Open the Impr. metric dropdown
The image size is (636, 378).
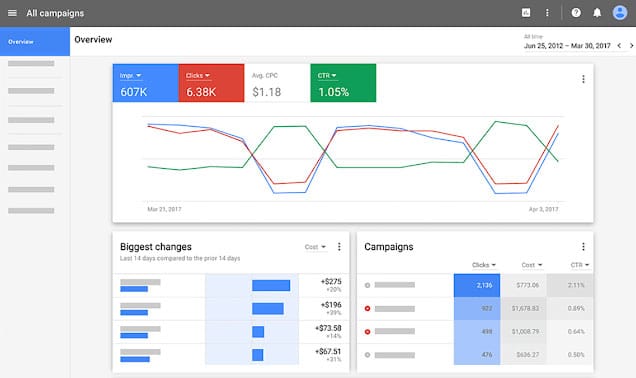coord(130,76)
